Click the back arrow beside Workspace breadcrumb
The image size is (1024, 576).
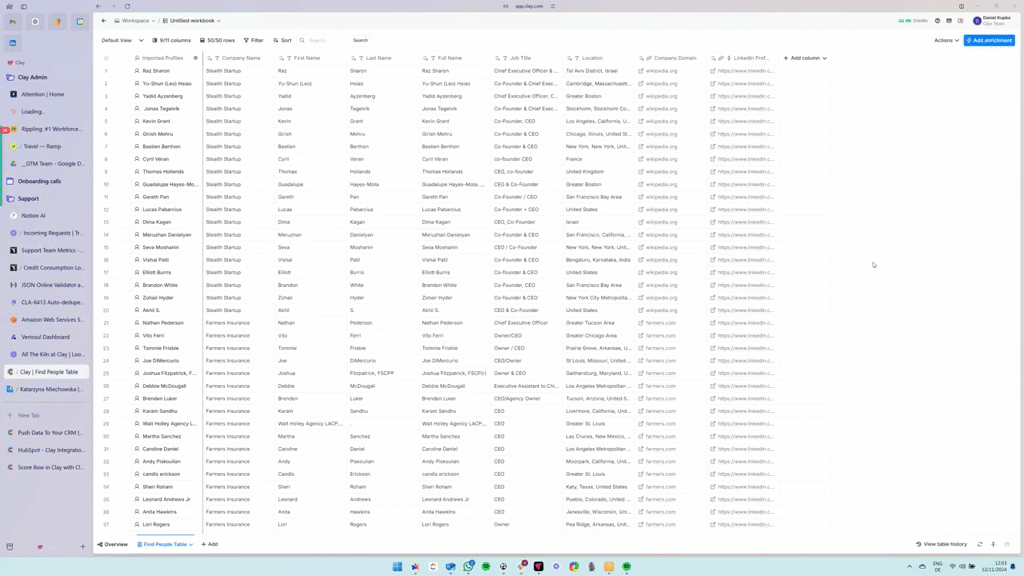click(104, 21)
